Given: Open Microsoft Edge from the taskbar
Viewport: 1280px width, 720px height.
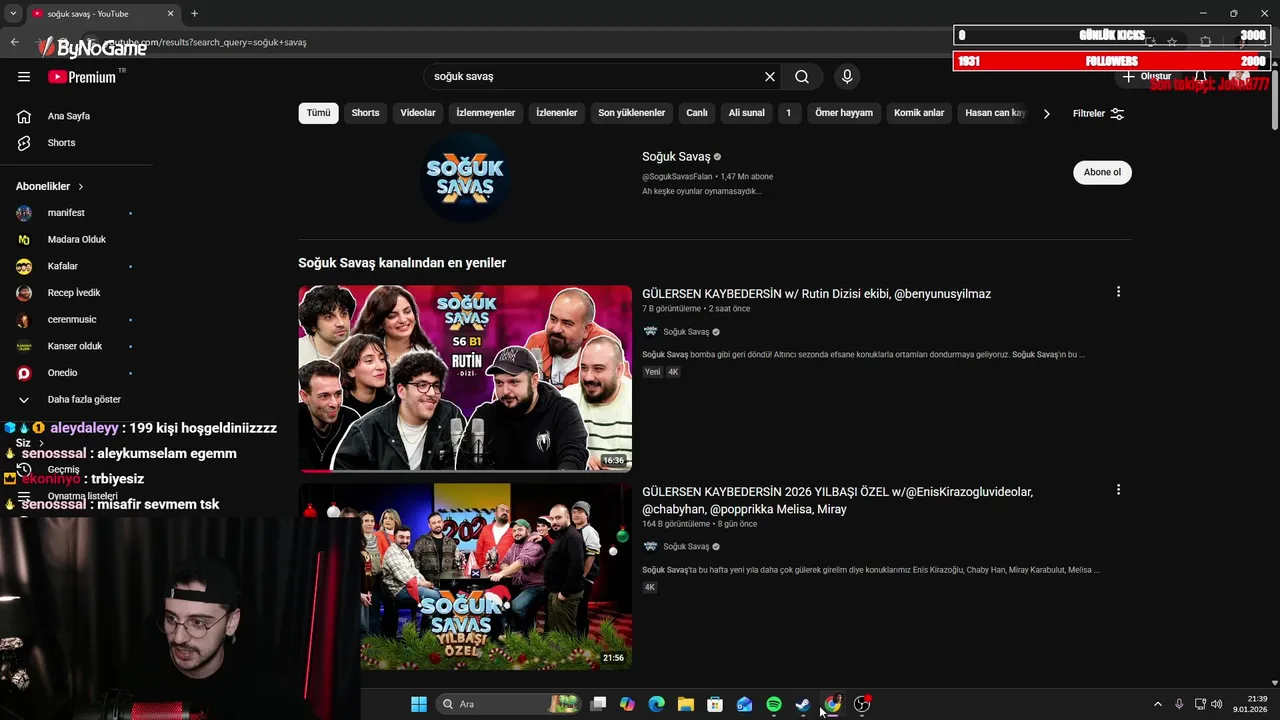Looking at the screenshot, I should (x=656, y=704).
